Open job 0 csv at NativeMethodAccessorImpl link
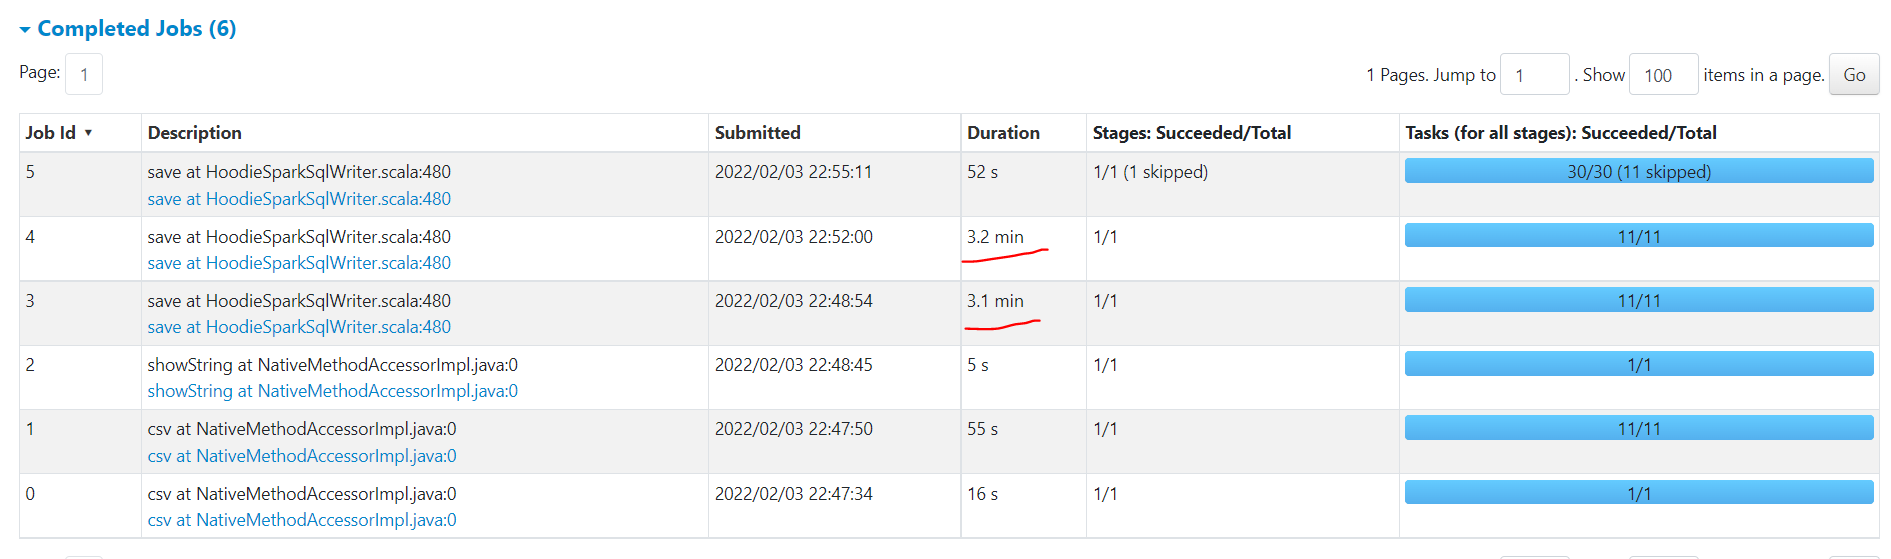Viewport: 1891px width, 559px height. point(302,520)
